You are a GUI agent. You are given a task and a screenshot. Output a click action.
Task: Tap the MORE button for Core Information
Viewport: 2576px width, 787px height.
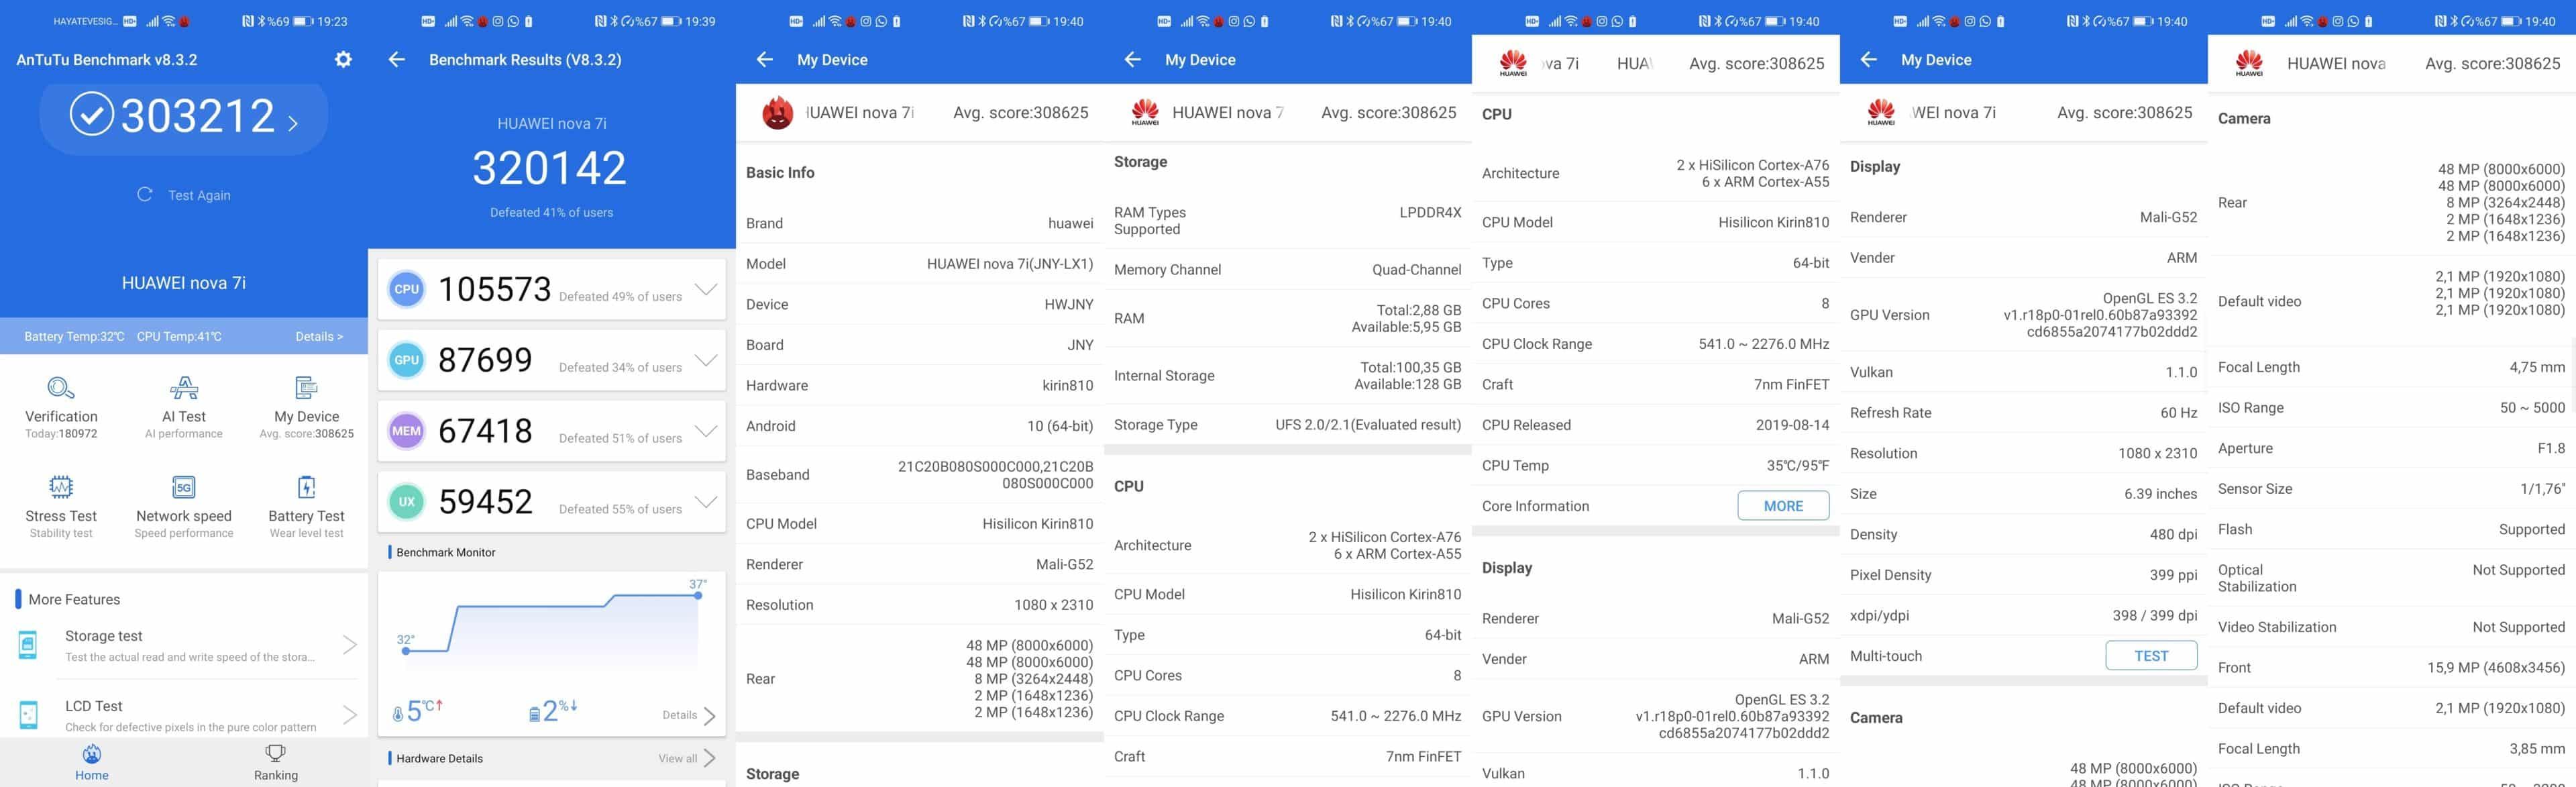(1783, 506)
